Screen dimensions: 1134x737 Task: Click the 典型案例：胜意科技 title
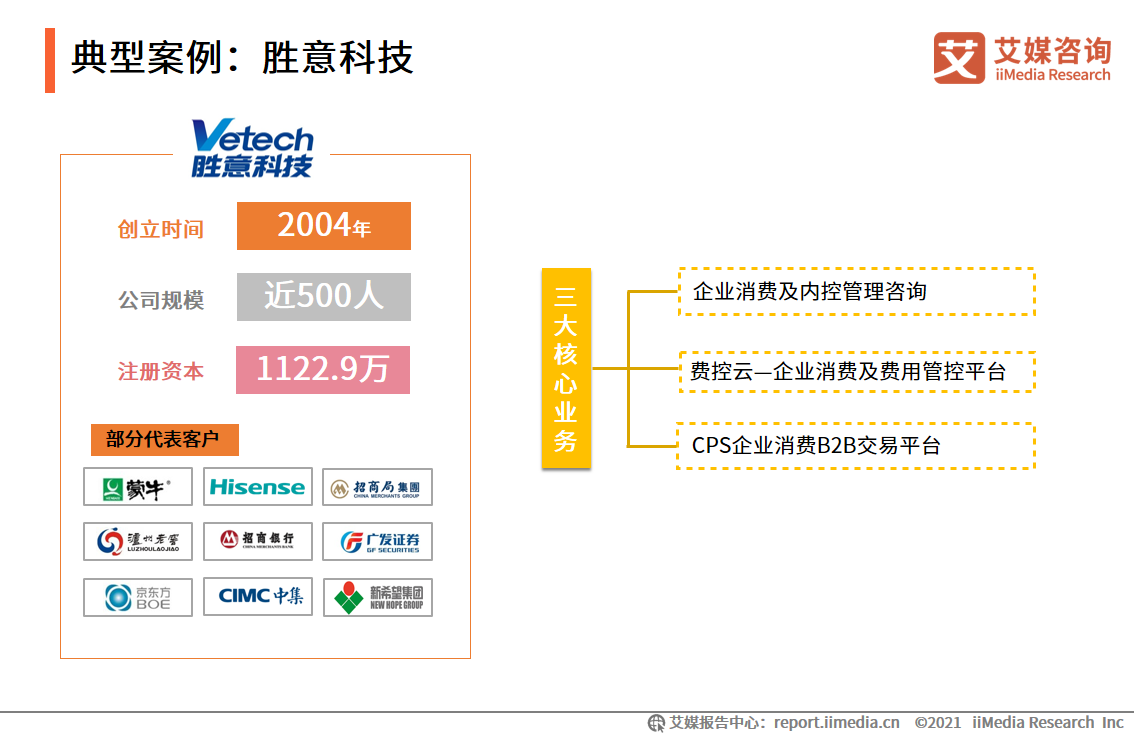click(x=242, y=58)
